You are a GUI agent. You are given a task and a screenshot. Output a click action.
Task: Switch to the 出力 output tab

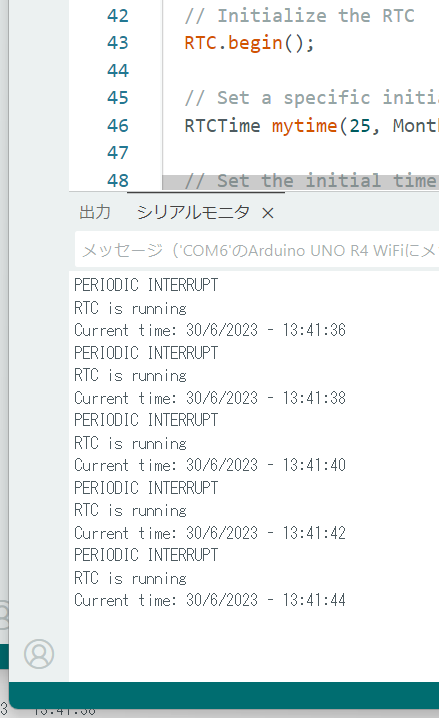coord(95,212)
